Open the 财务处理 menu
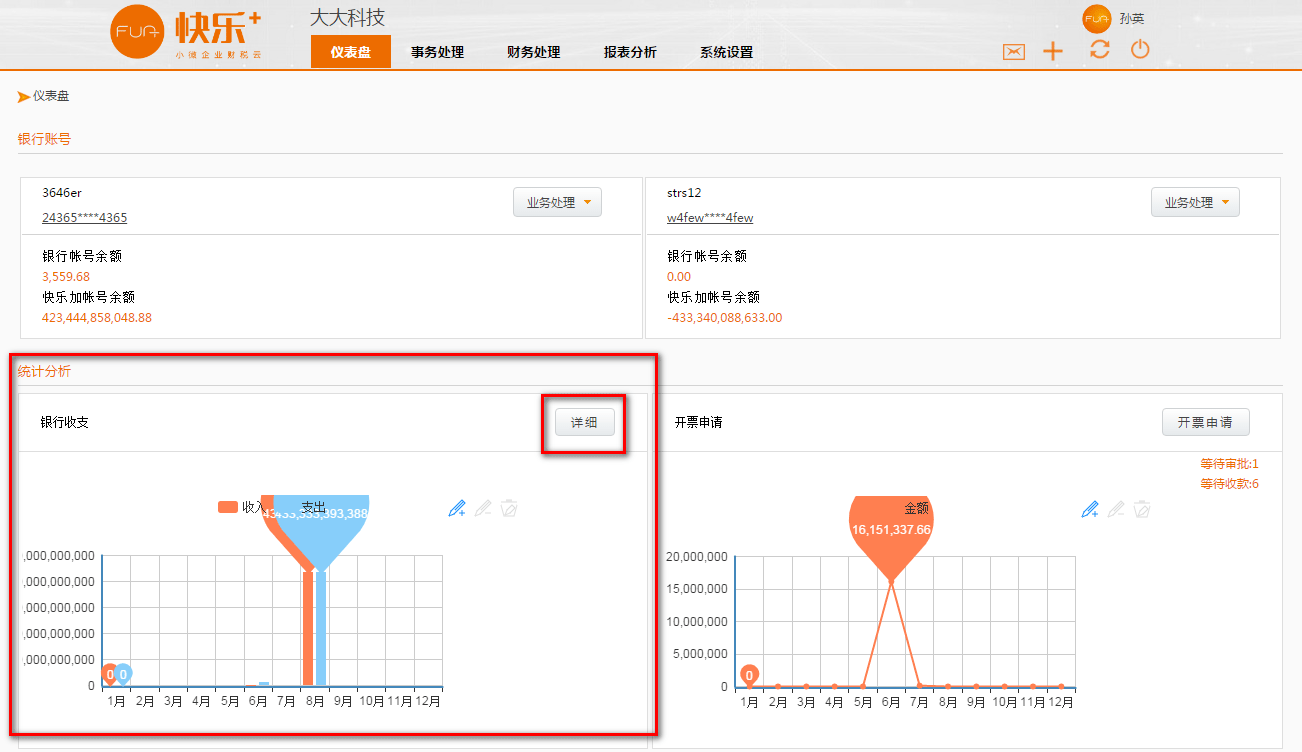Image resolution: width=1302 pixels, height=752 pixels. (534, 52)
